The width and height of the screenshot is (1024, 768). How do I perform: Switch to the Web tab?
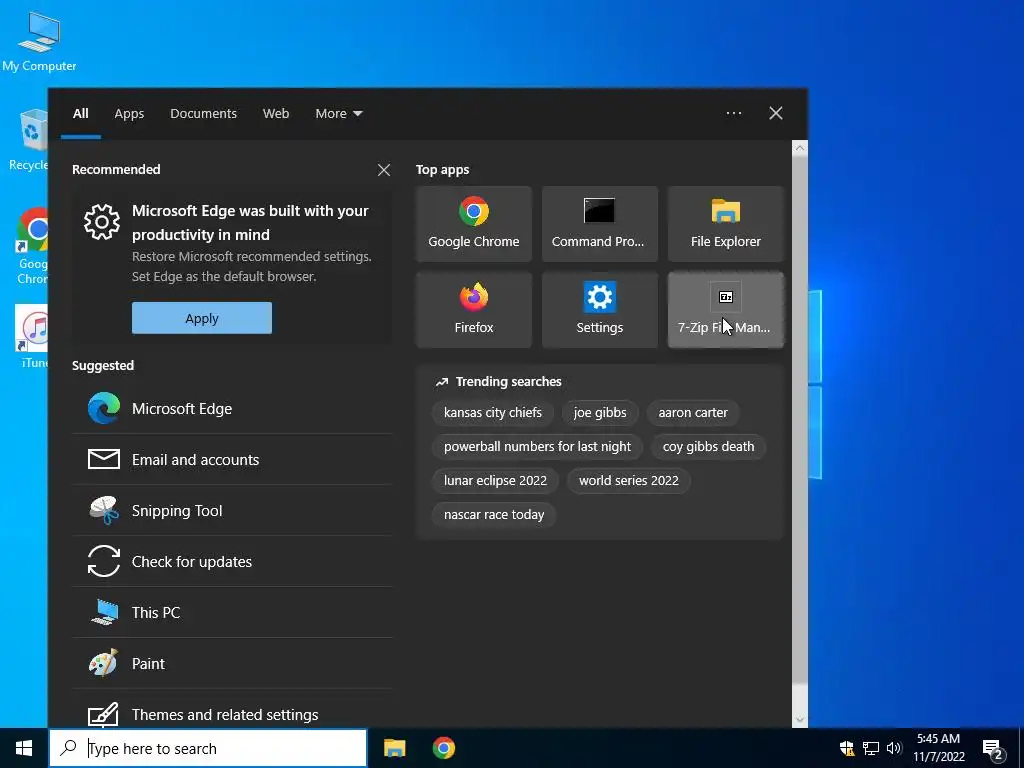pos(276,114)
